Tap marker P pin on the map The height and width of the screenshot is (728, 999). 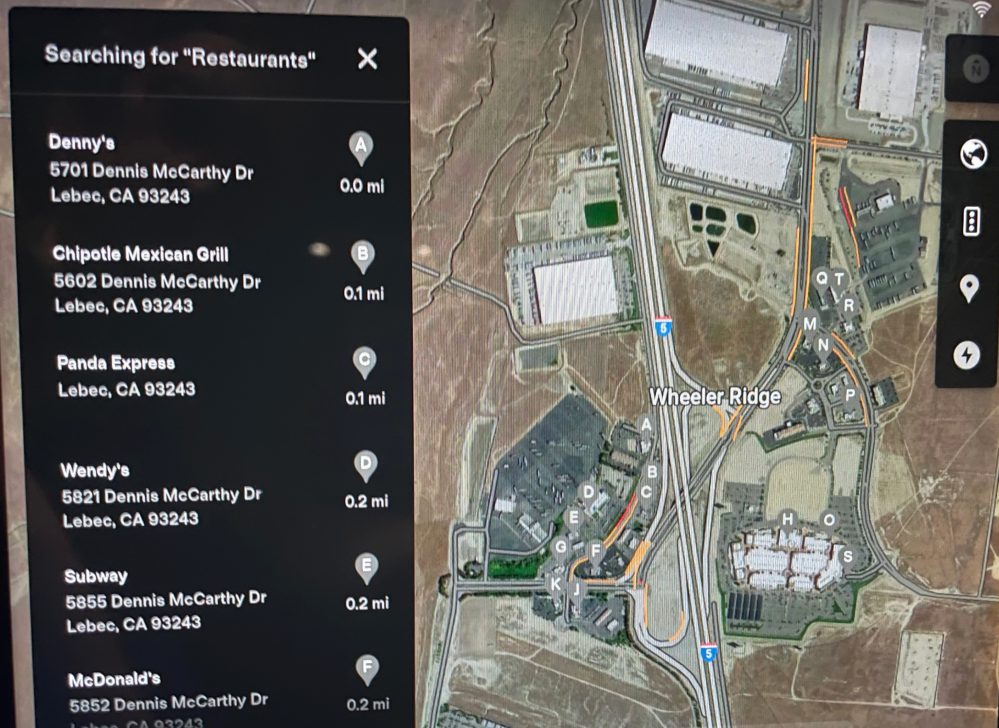click(849, 397)
